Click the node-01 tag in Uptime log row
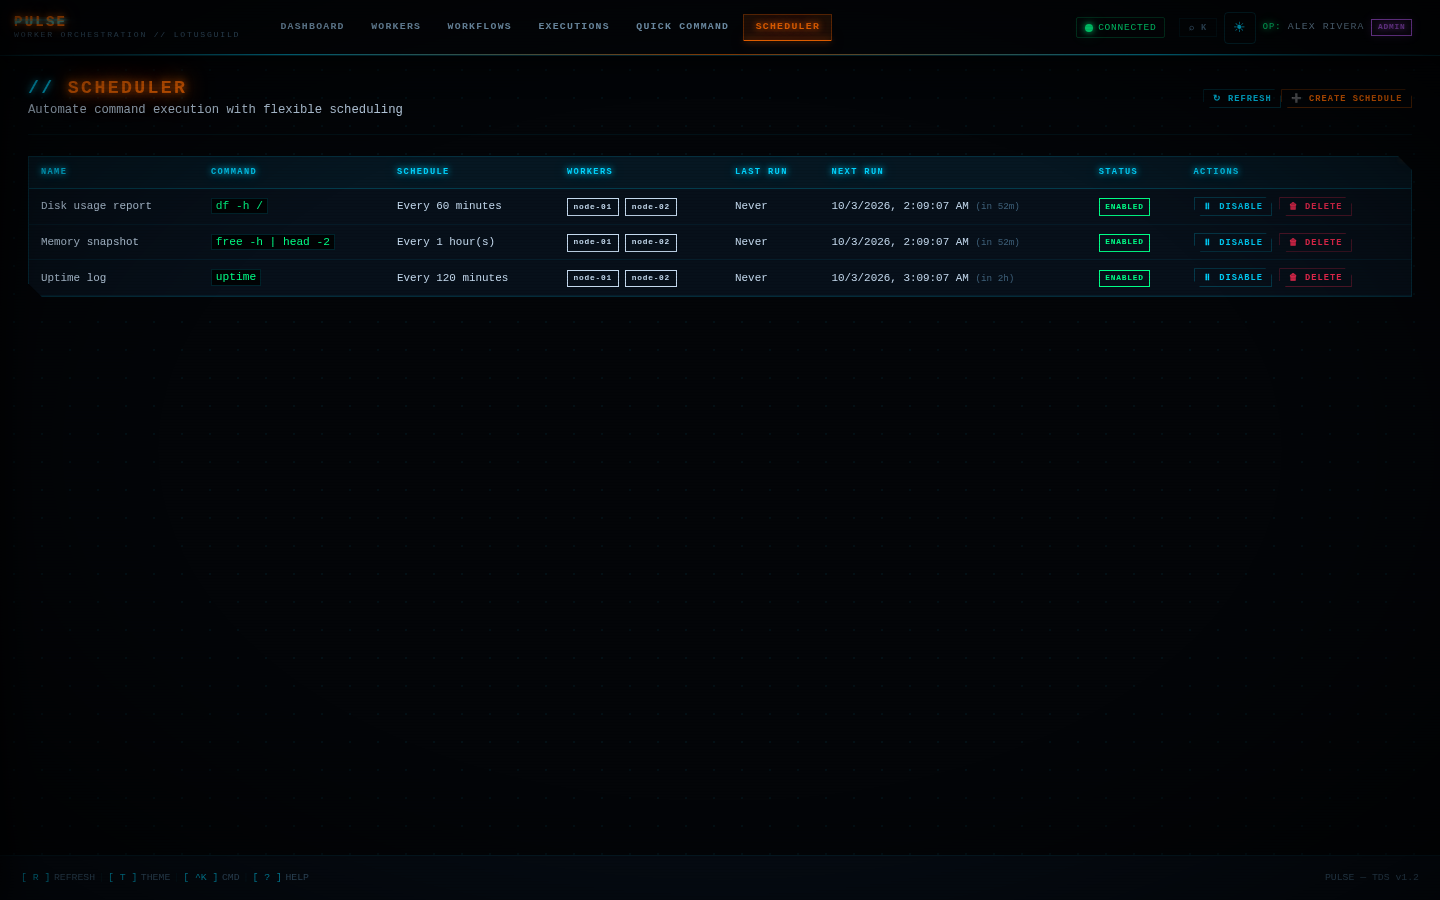The image size is (1440, 900). pyautogui.click(x=593, y=278)
